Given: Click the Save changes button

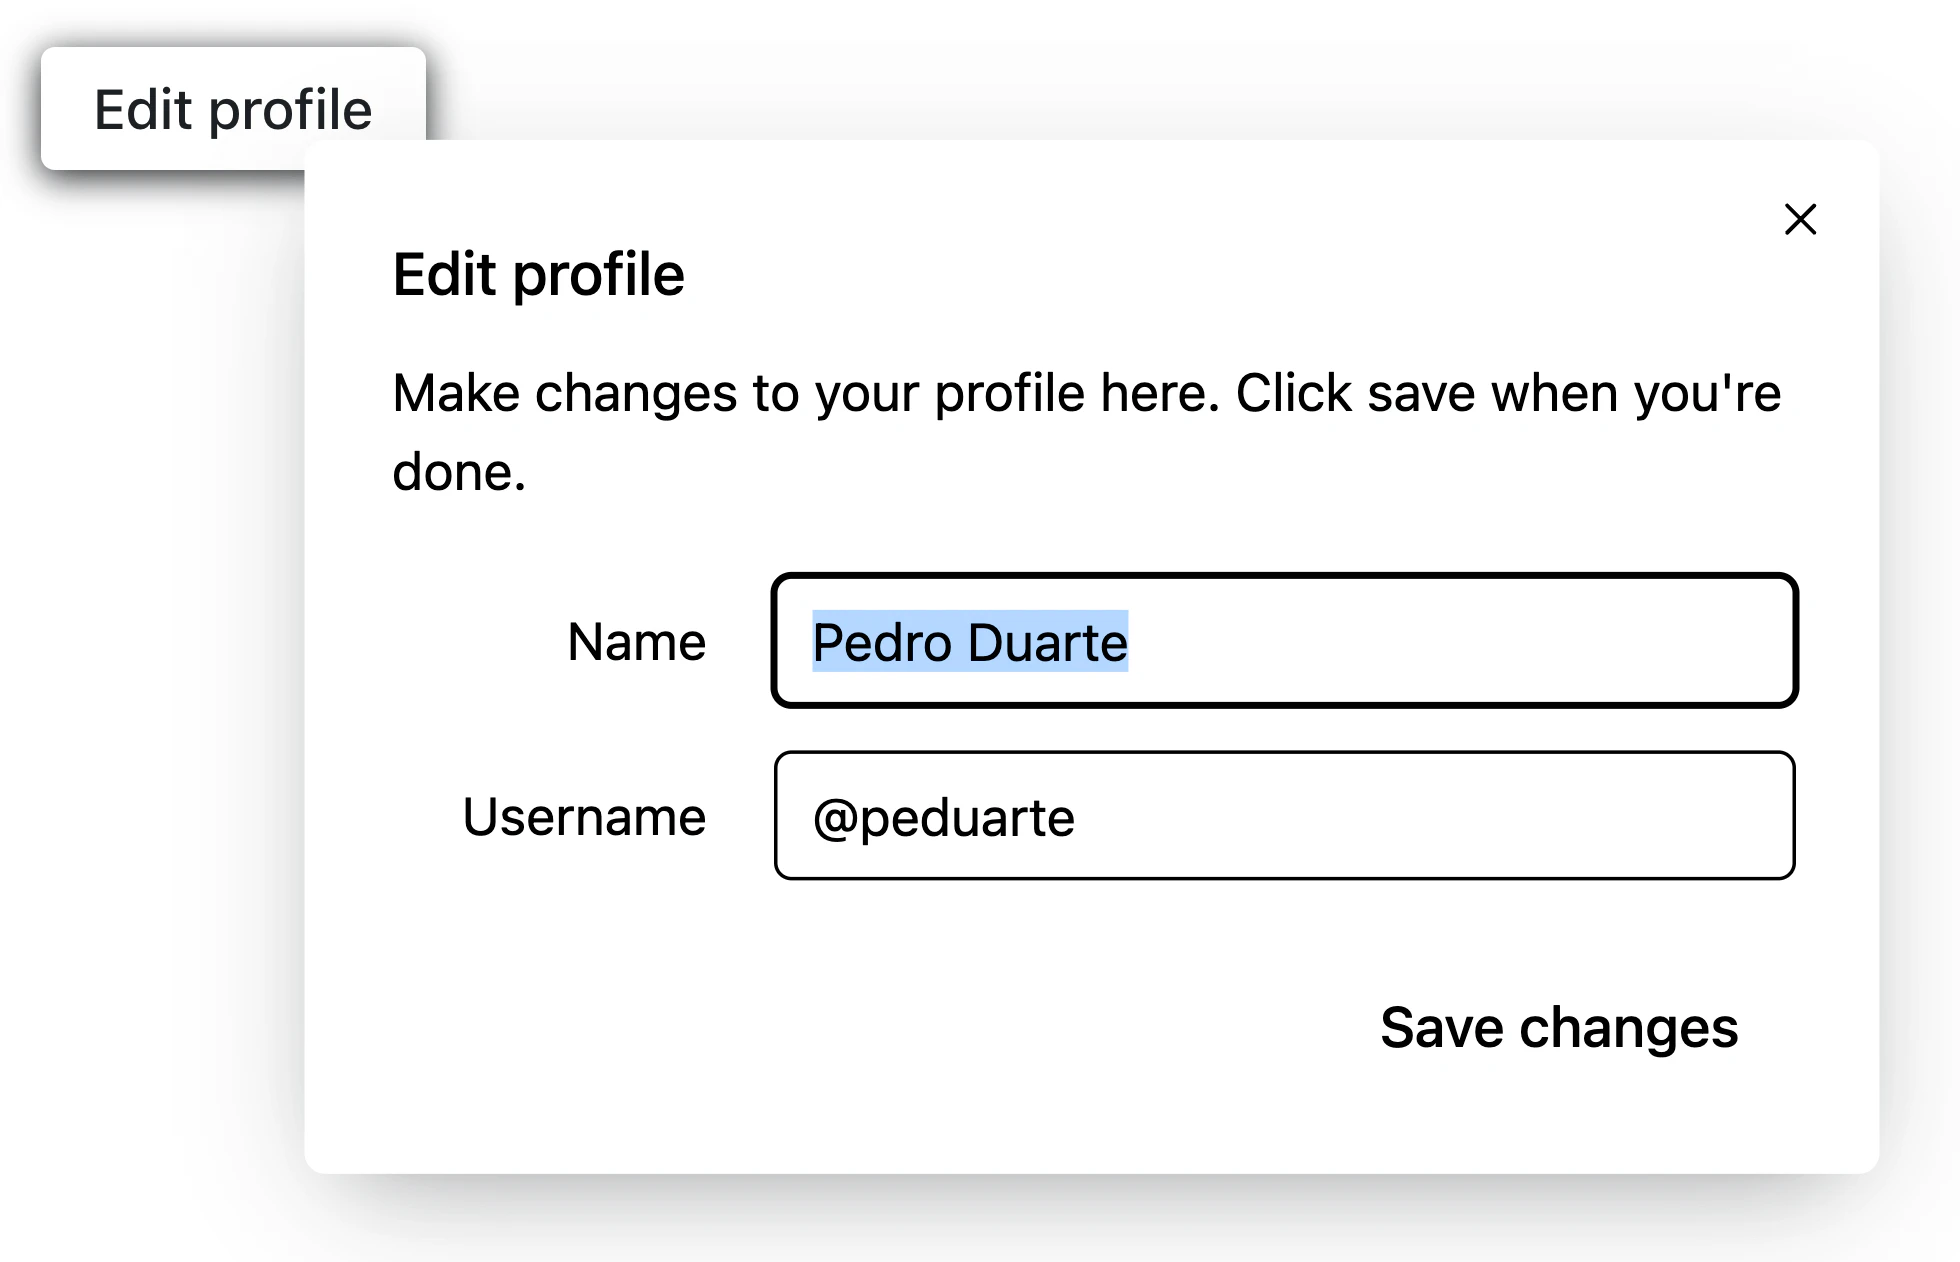Looking at the screenshot, I should 1558,1027.
